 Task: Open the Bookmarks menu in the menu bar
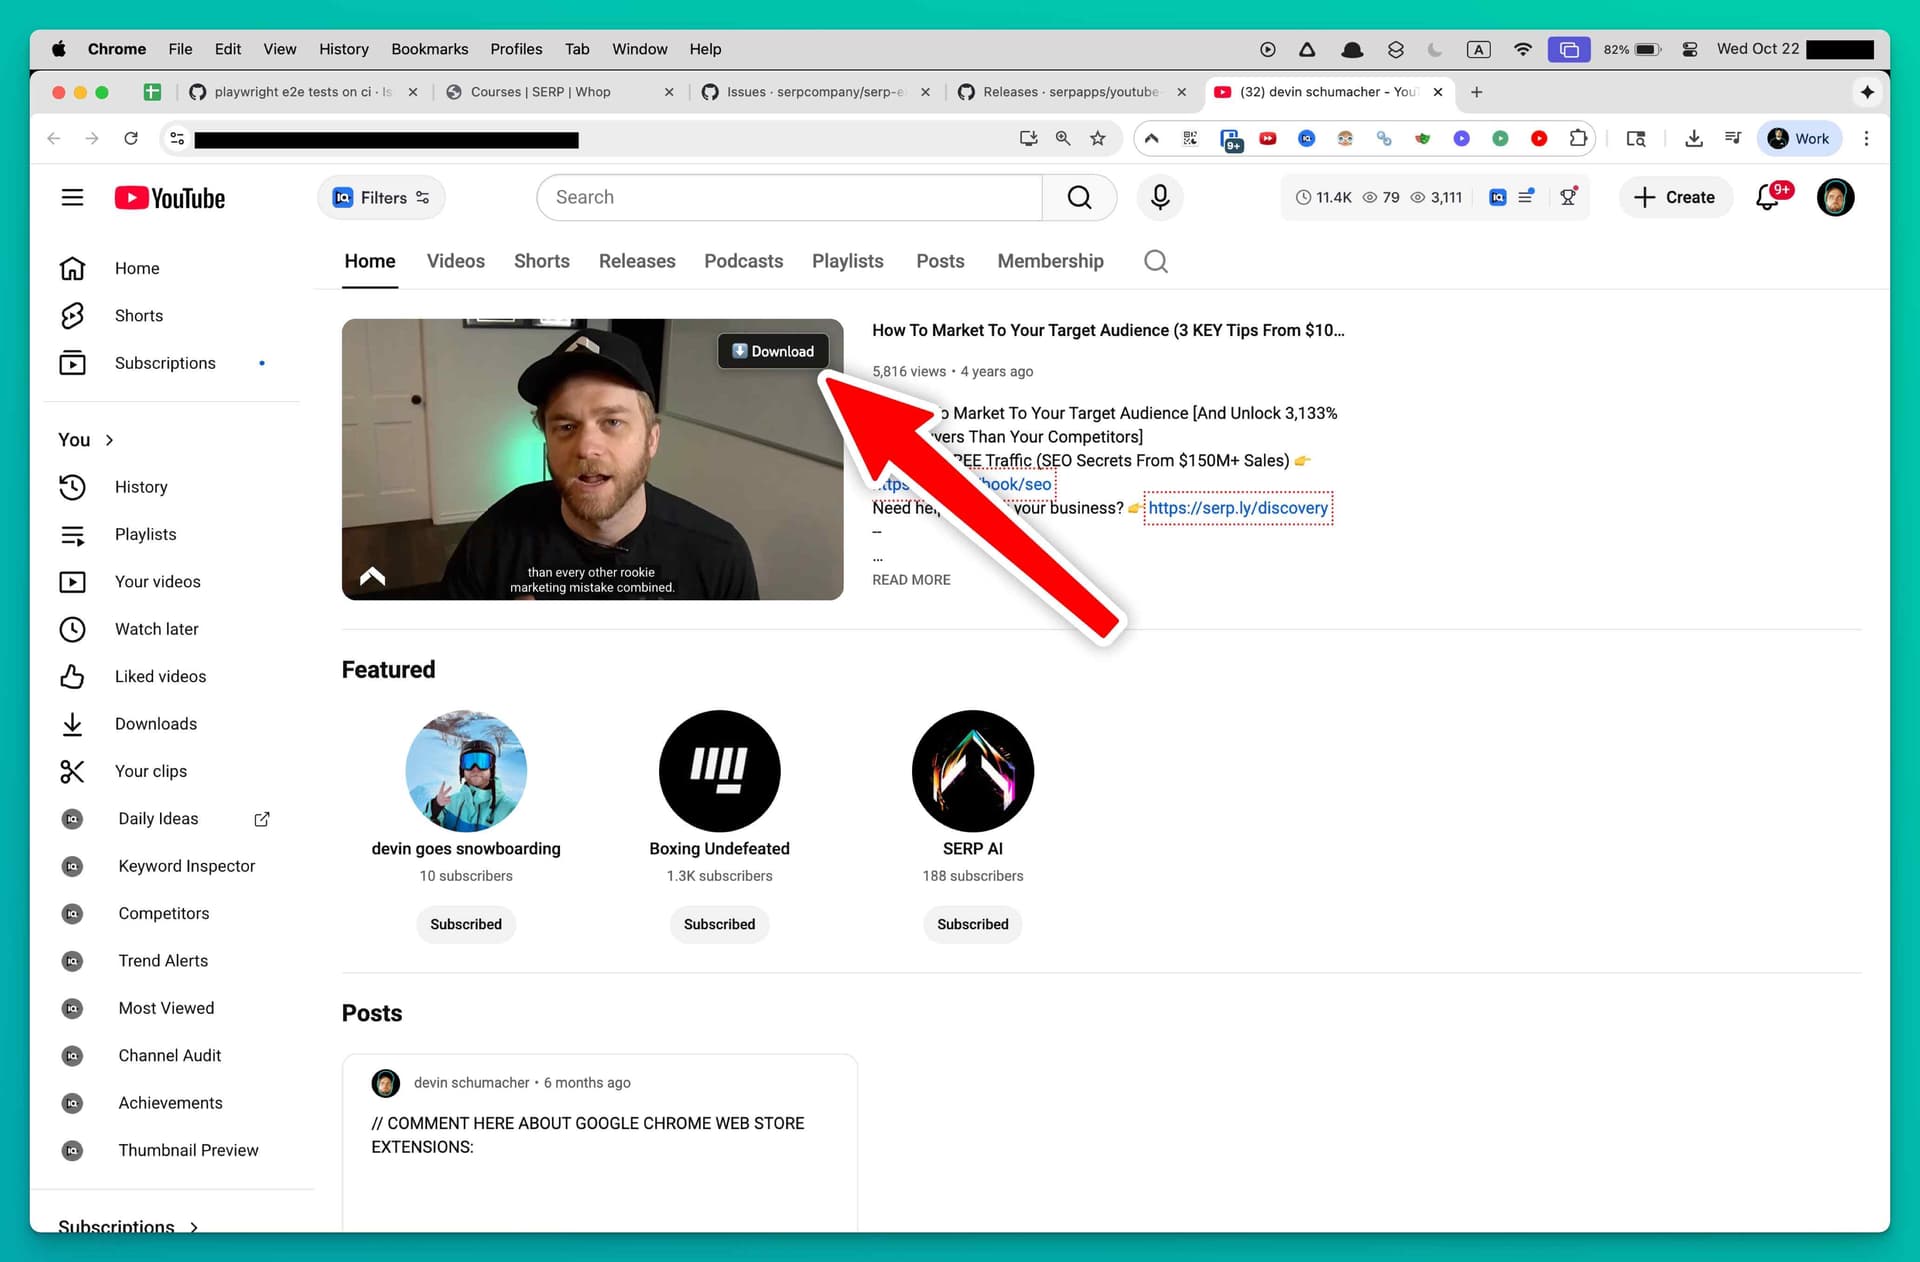429,48
